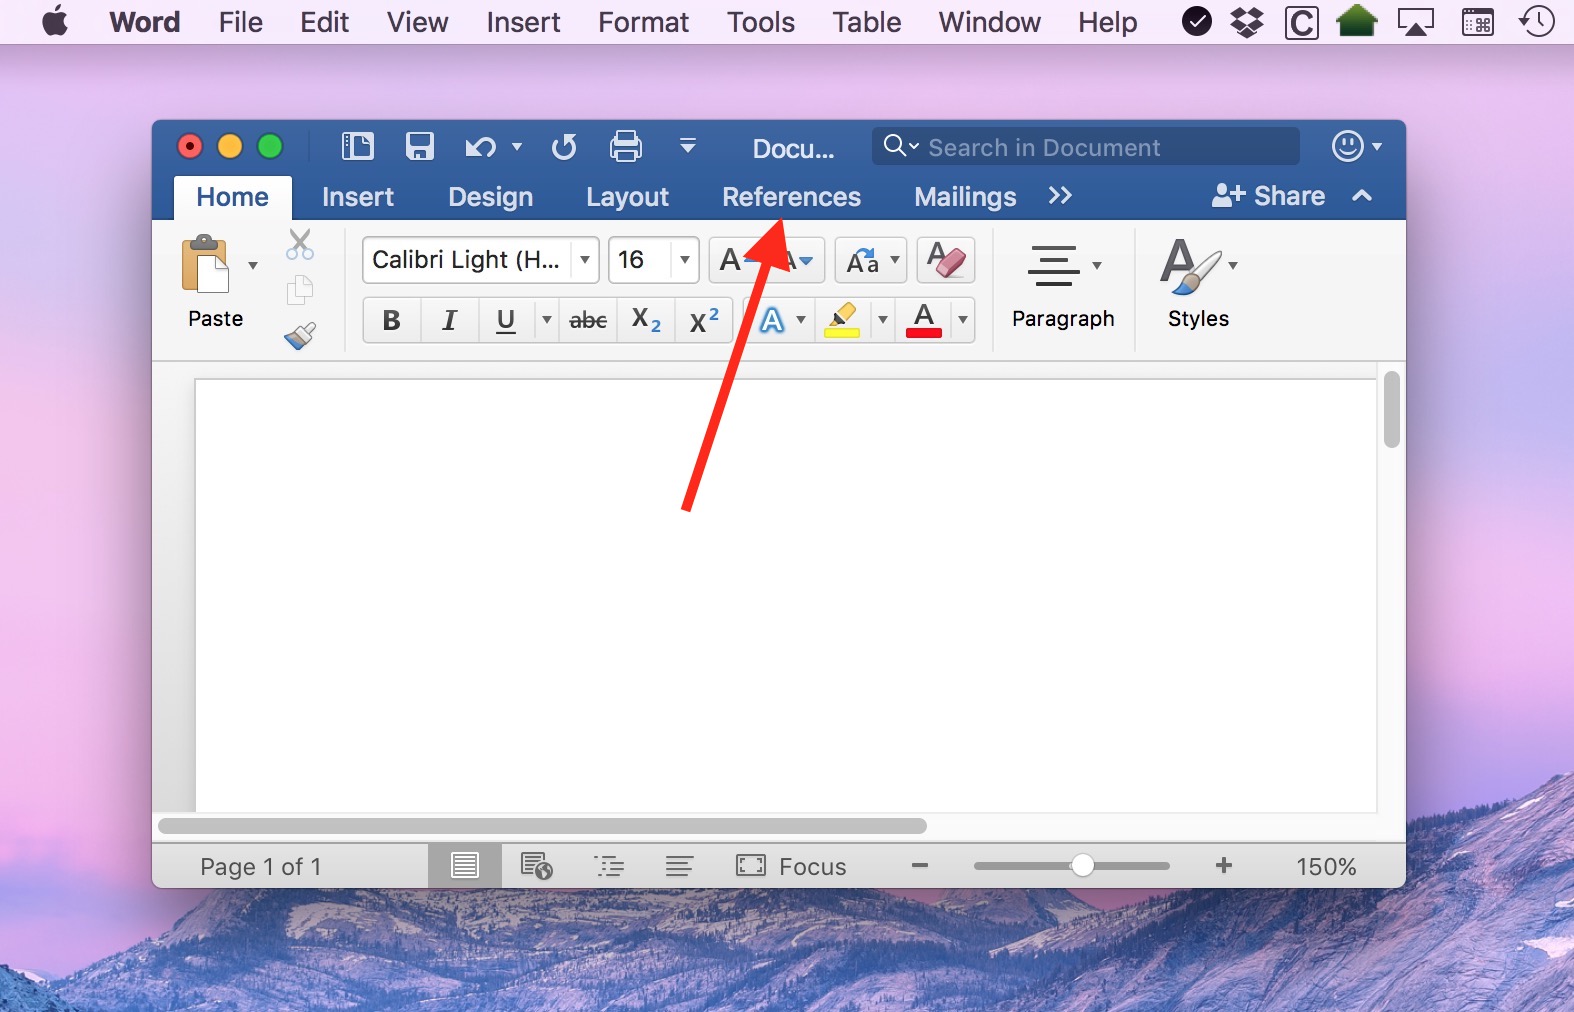Open the Table menu in menu bar

(866, 22)
